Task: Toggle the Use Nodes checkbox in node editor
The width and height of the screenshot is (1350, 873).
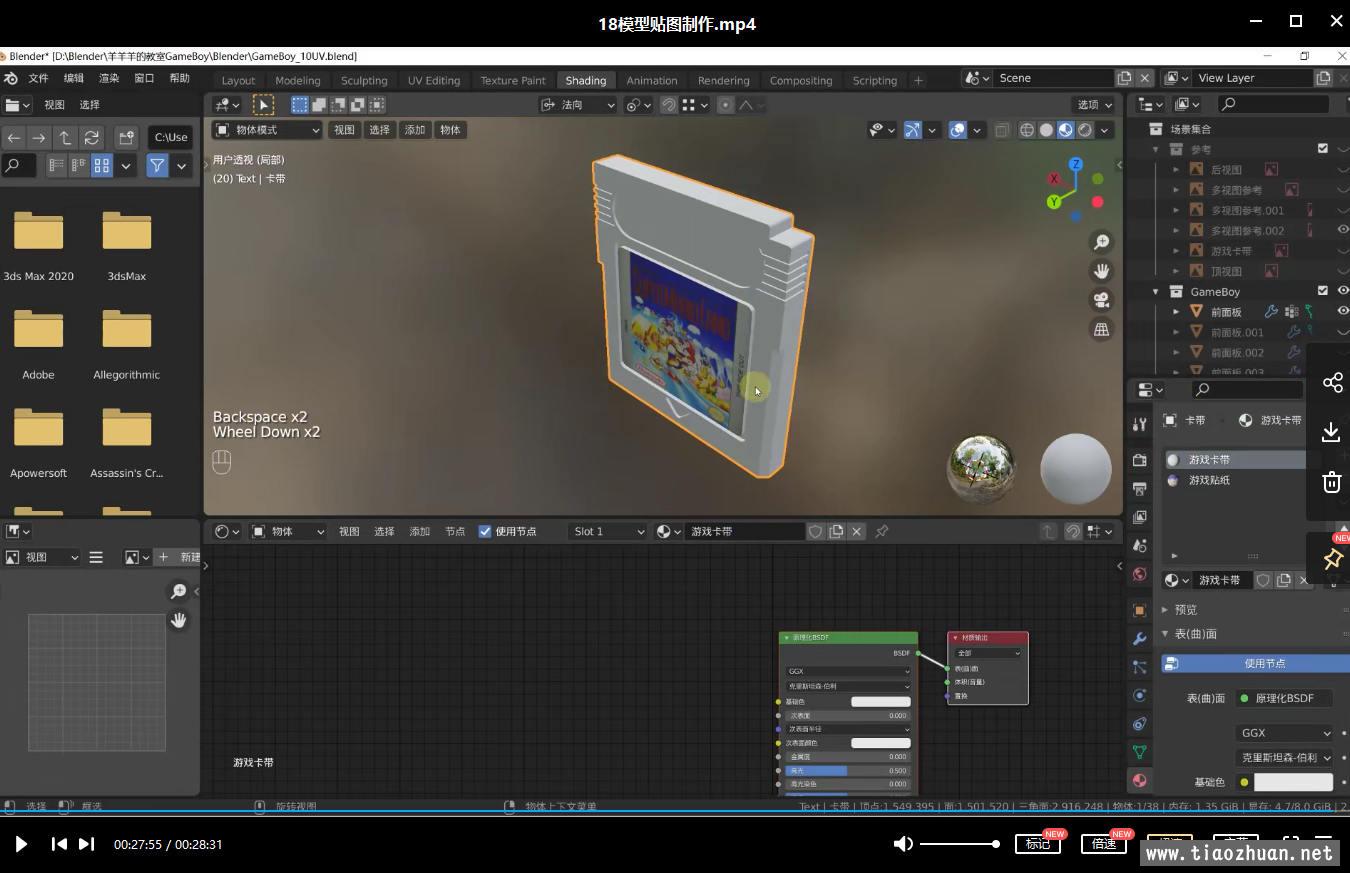Action: click(485, 532)
